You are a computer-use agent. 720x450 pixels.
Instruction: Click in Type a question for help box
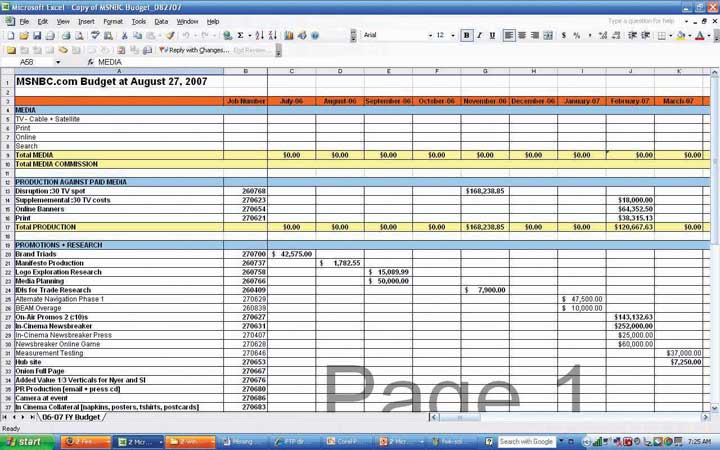(642, 21)
